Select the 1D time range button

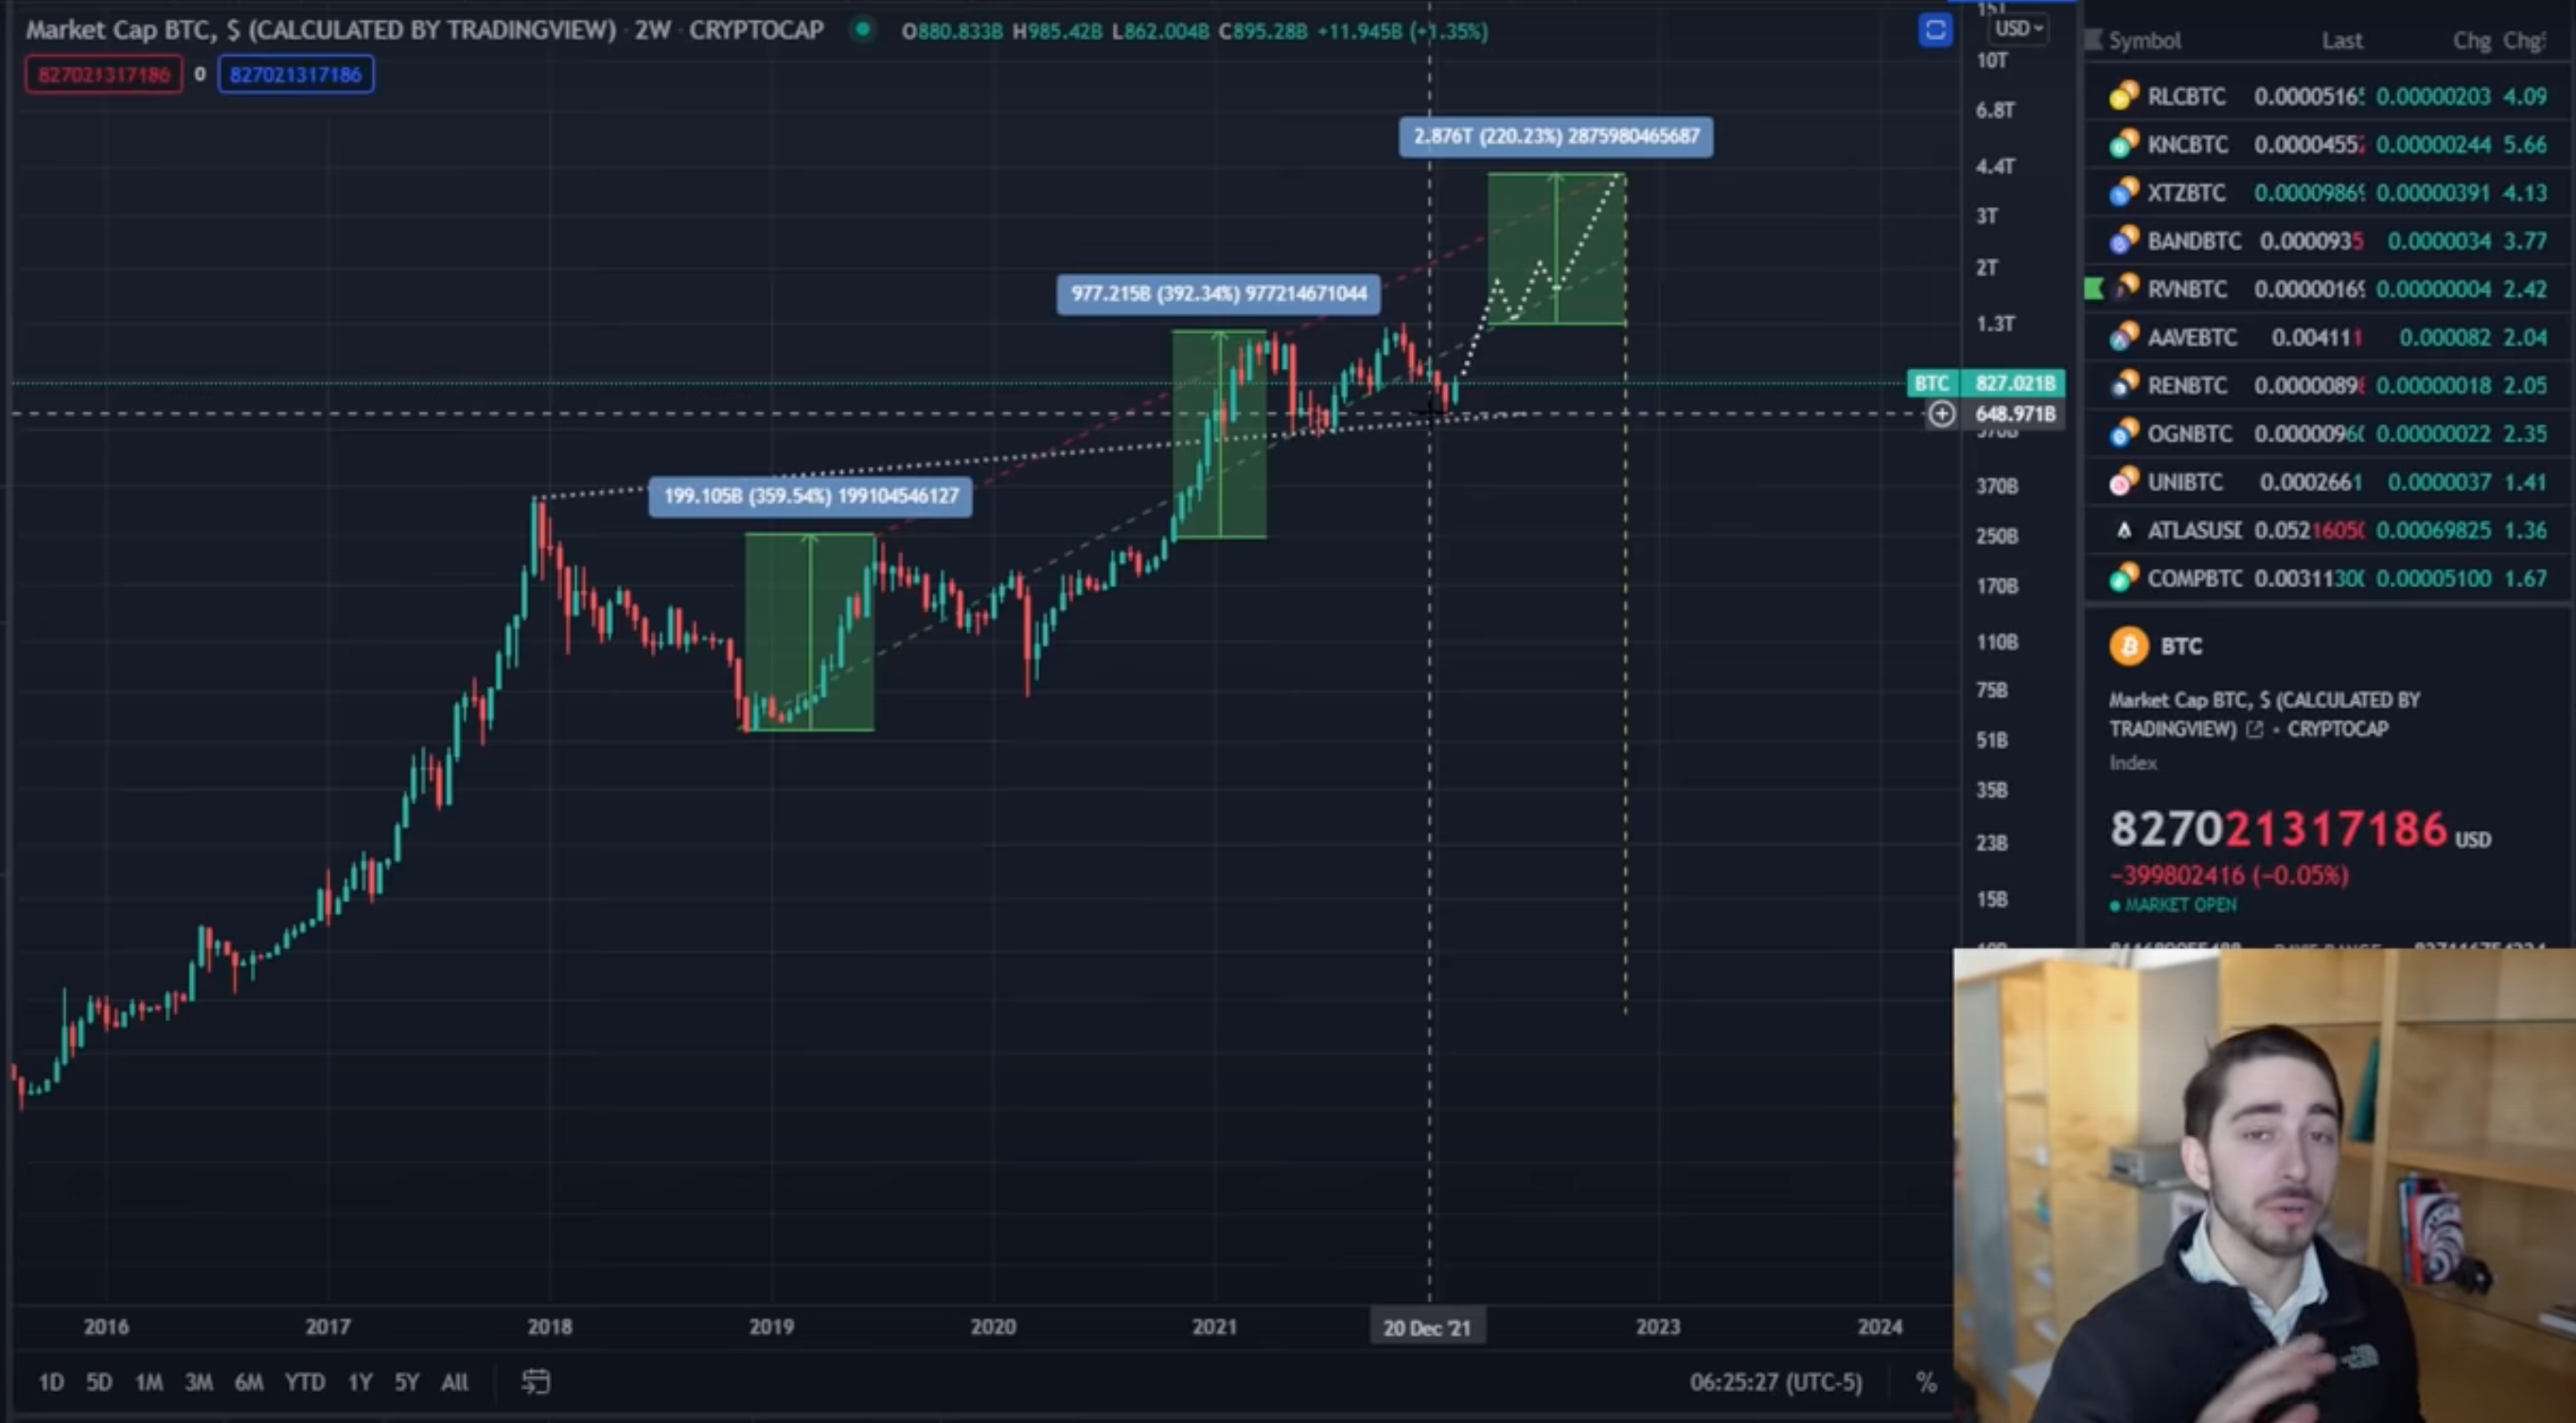[x=51, y=1382]
